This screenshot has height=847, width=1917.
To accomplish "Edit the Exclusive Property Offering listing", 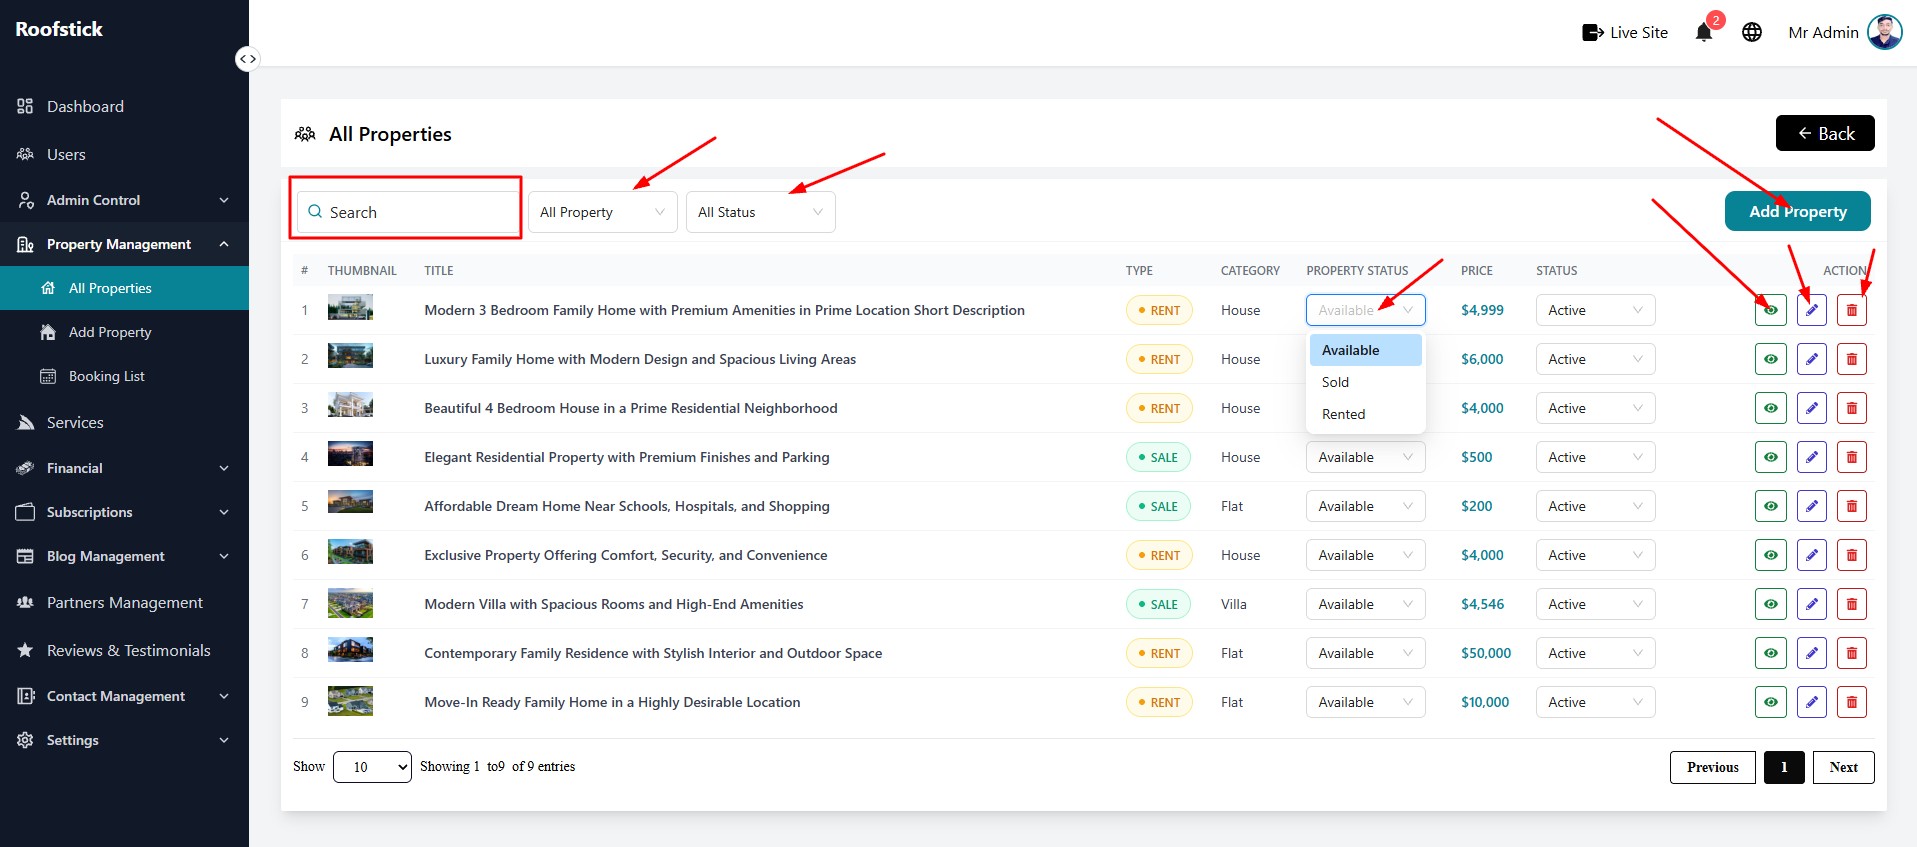I will 1812,555.
